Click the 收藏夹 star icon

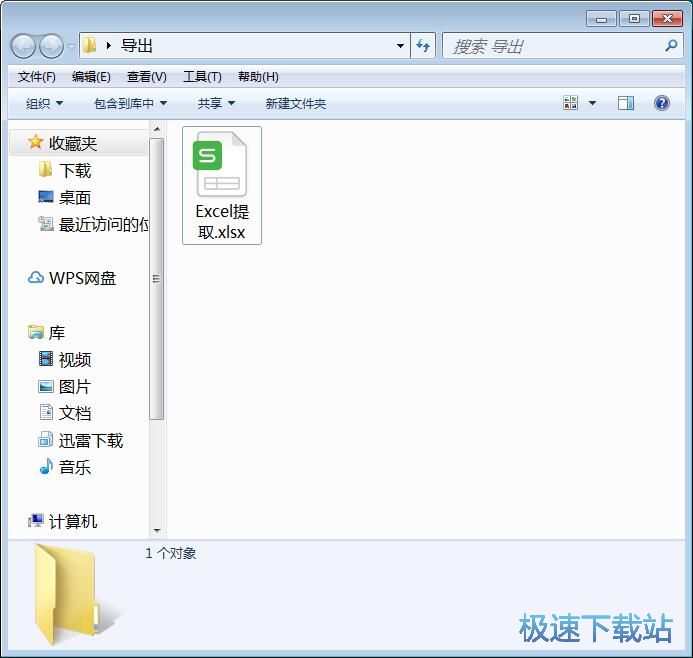[x=35, y=142]
